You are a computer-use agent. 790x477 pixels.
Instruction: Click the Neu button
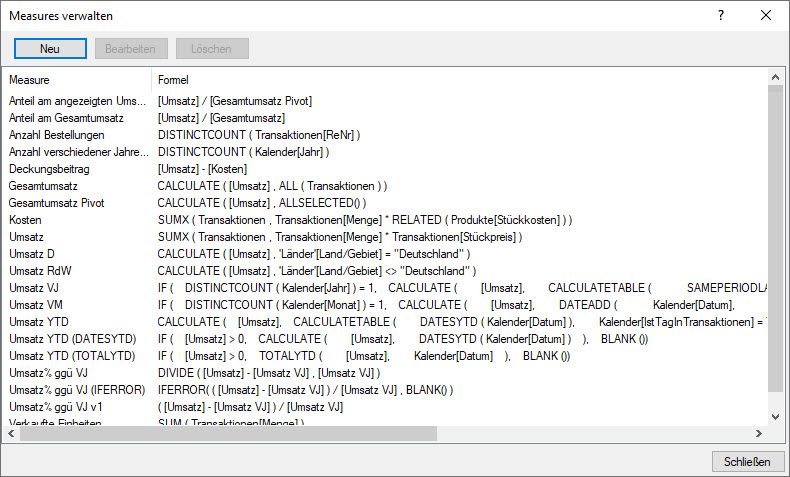[x=50, y=48]
